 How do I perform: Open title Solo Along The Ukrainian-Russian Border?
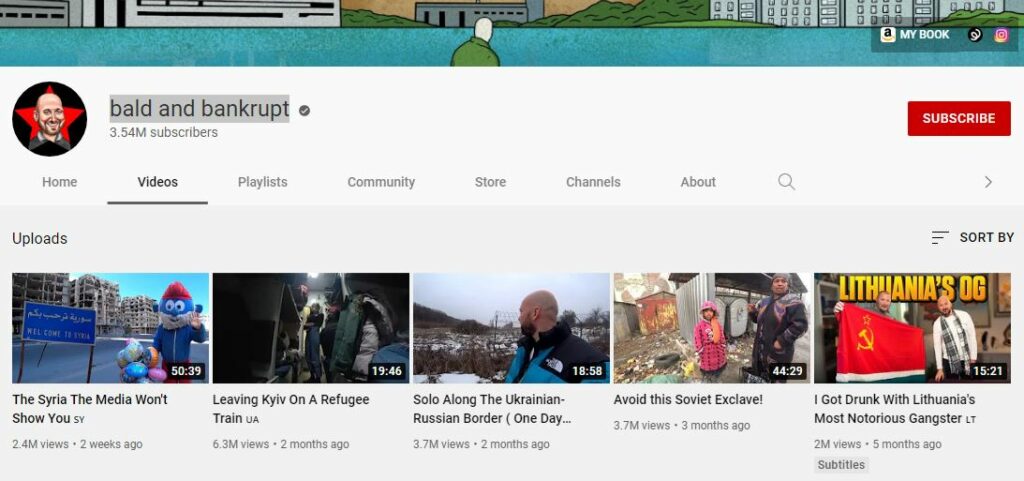pos(492,409)
